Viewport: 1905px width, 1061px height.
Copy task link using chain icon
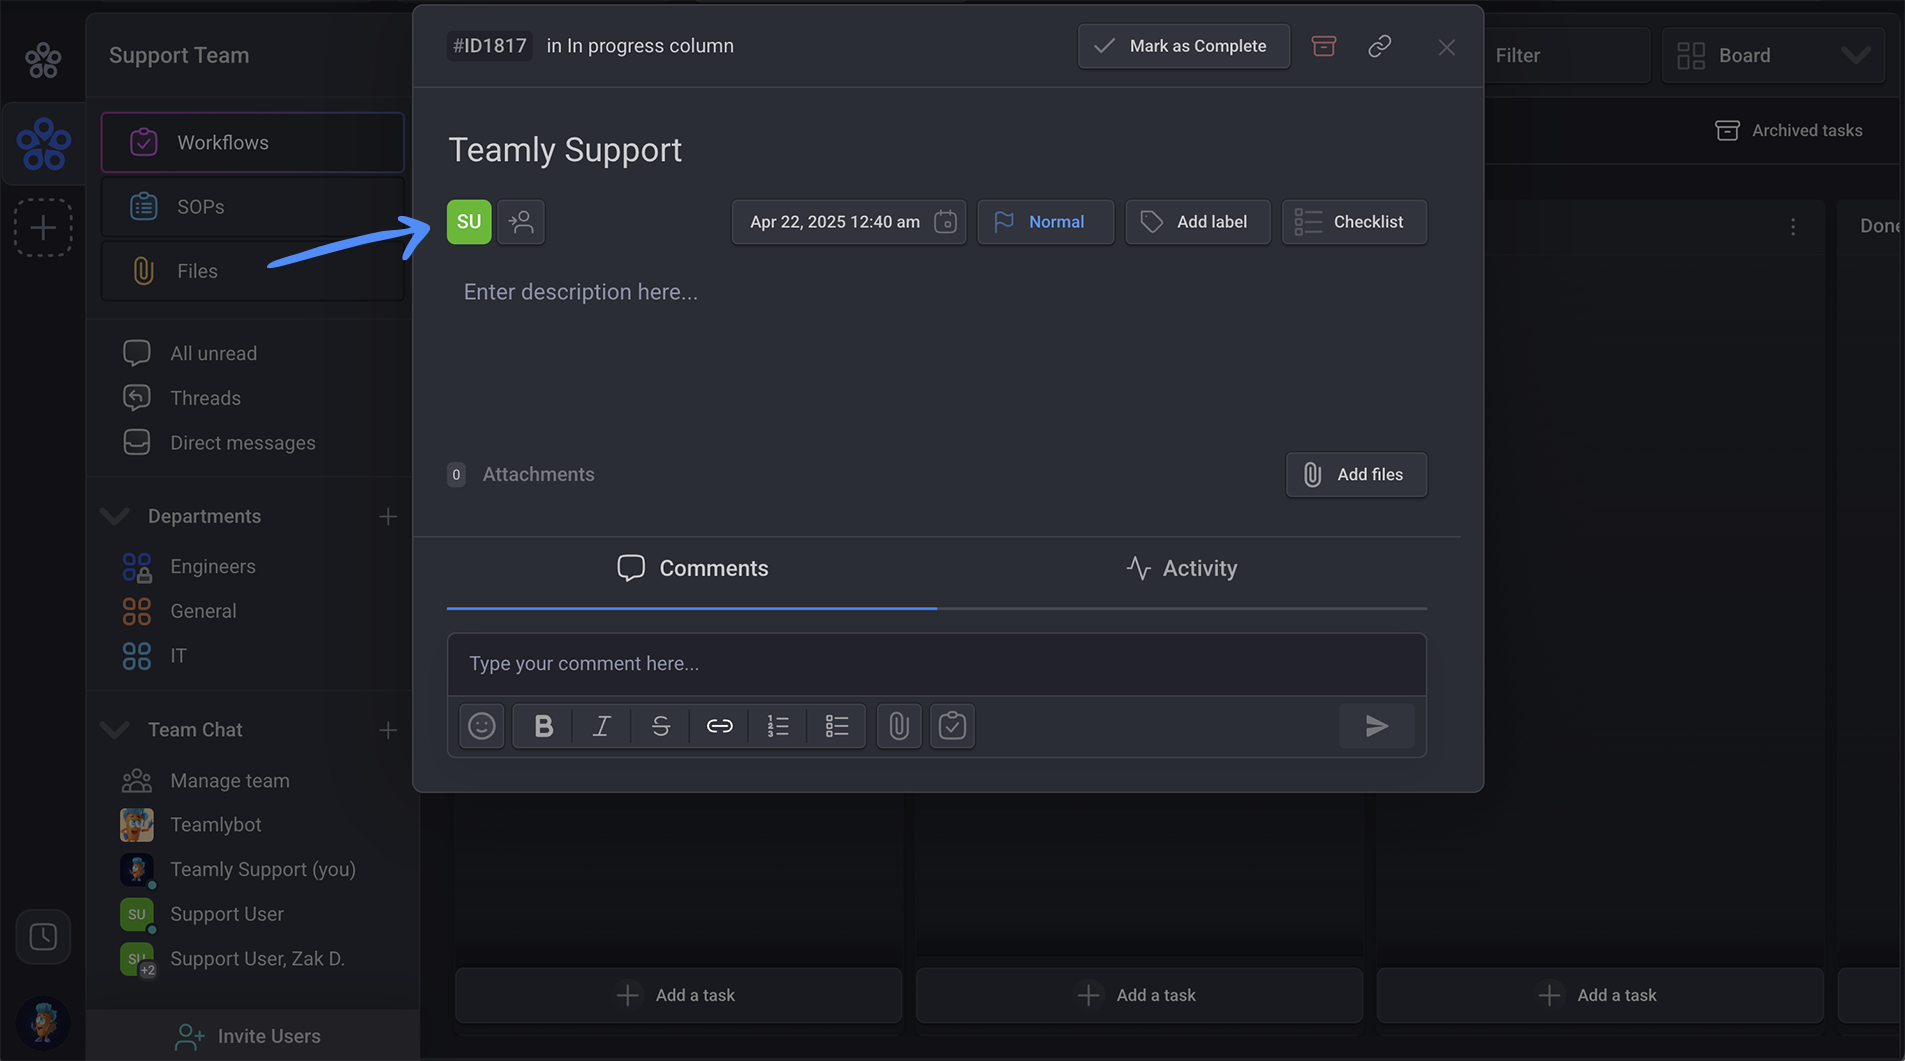1379,46
